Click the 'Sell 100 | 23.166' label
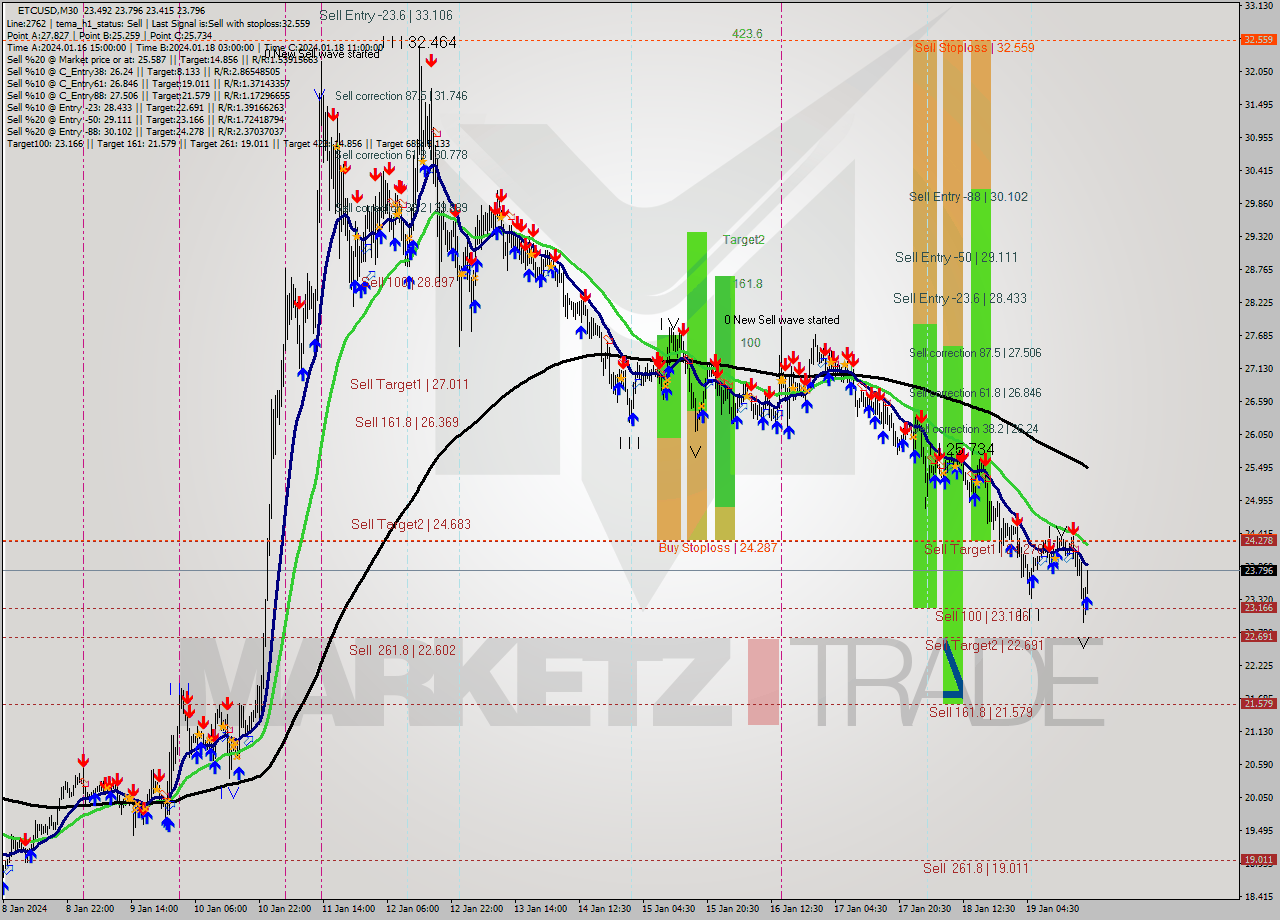Screen dimensions: 1280x920 pos(981,616)
